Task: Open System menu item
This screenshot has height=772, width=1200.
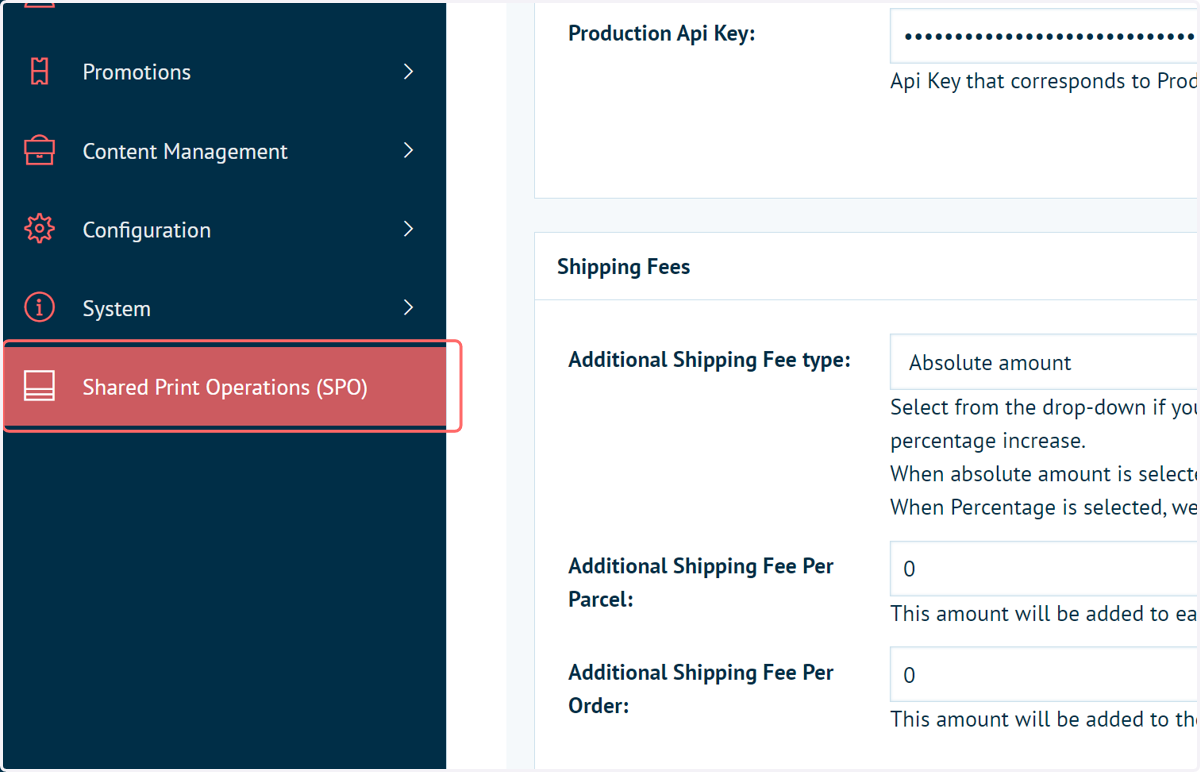Action: click(223, 308)
